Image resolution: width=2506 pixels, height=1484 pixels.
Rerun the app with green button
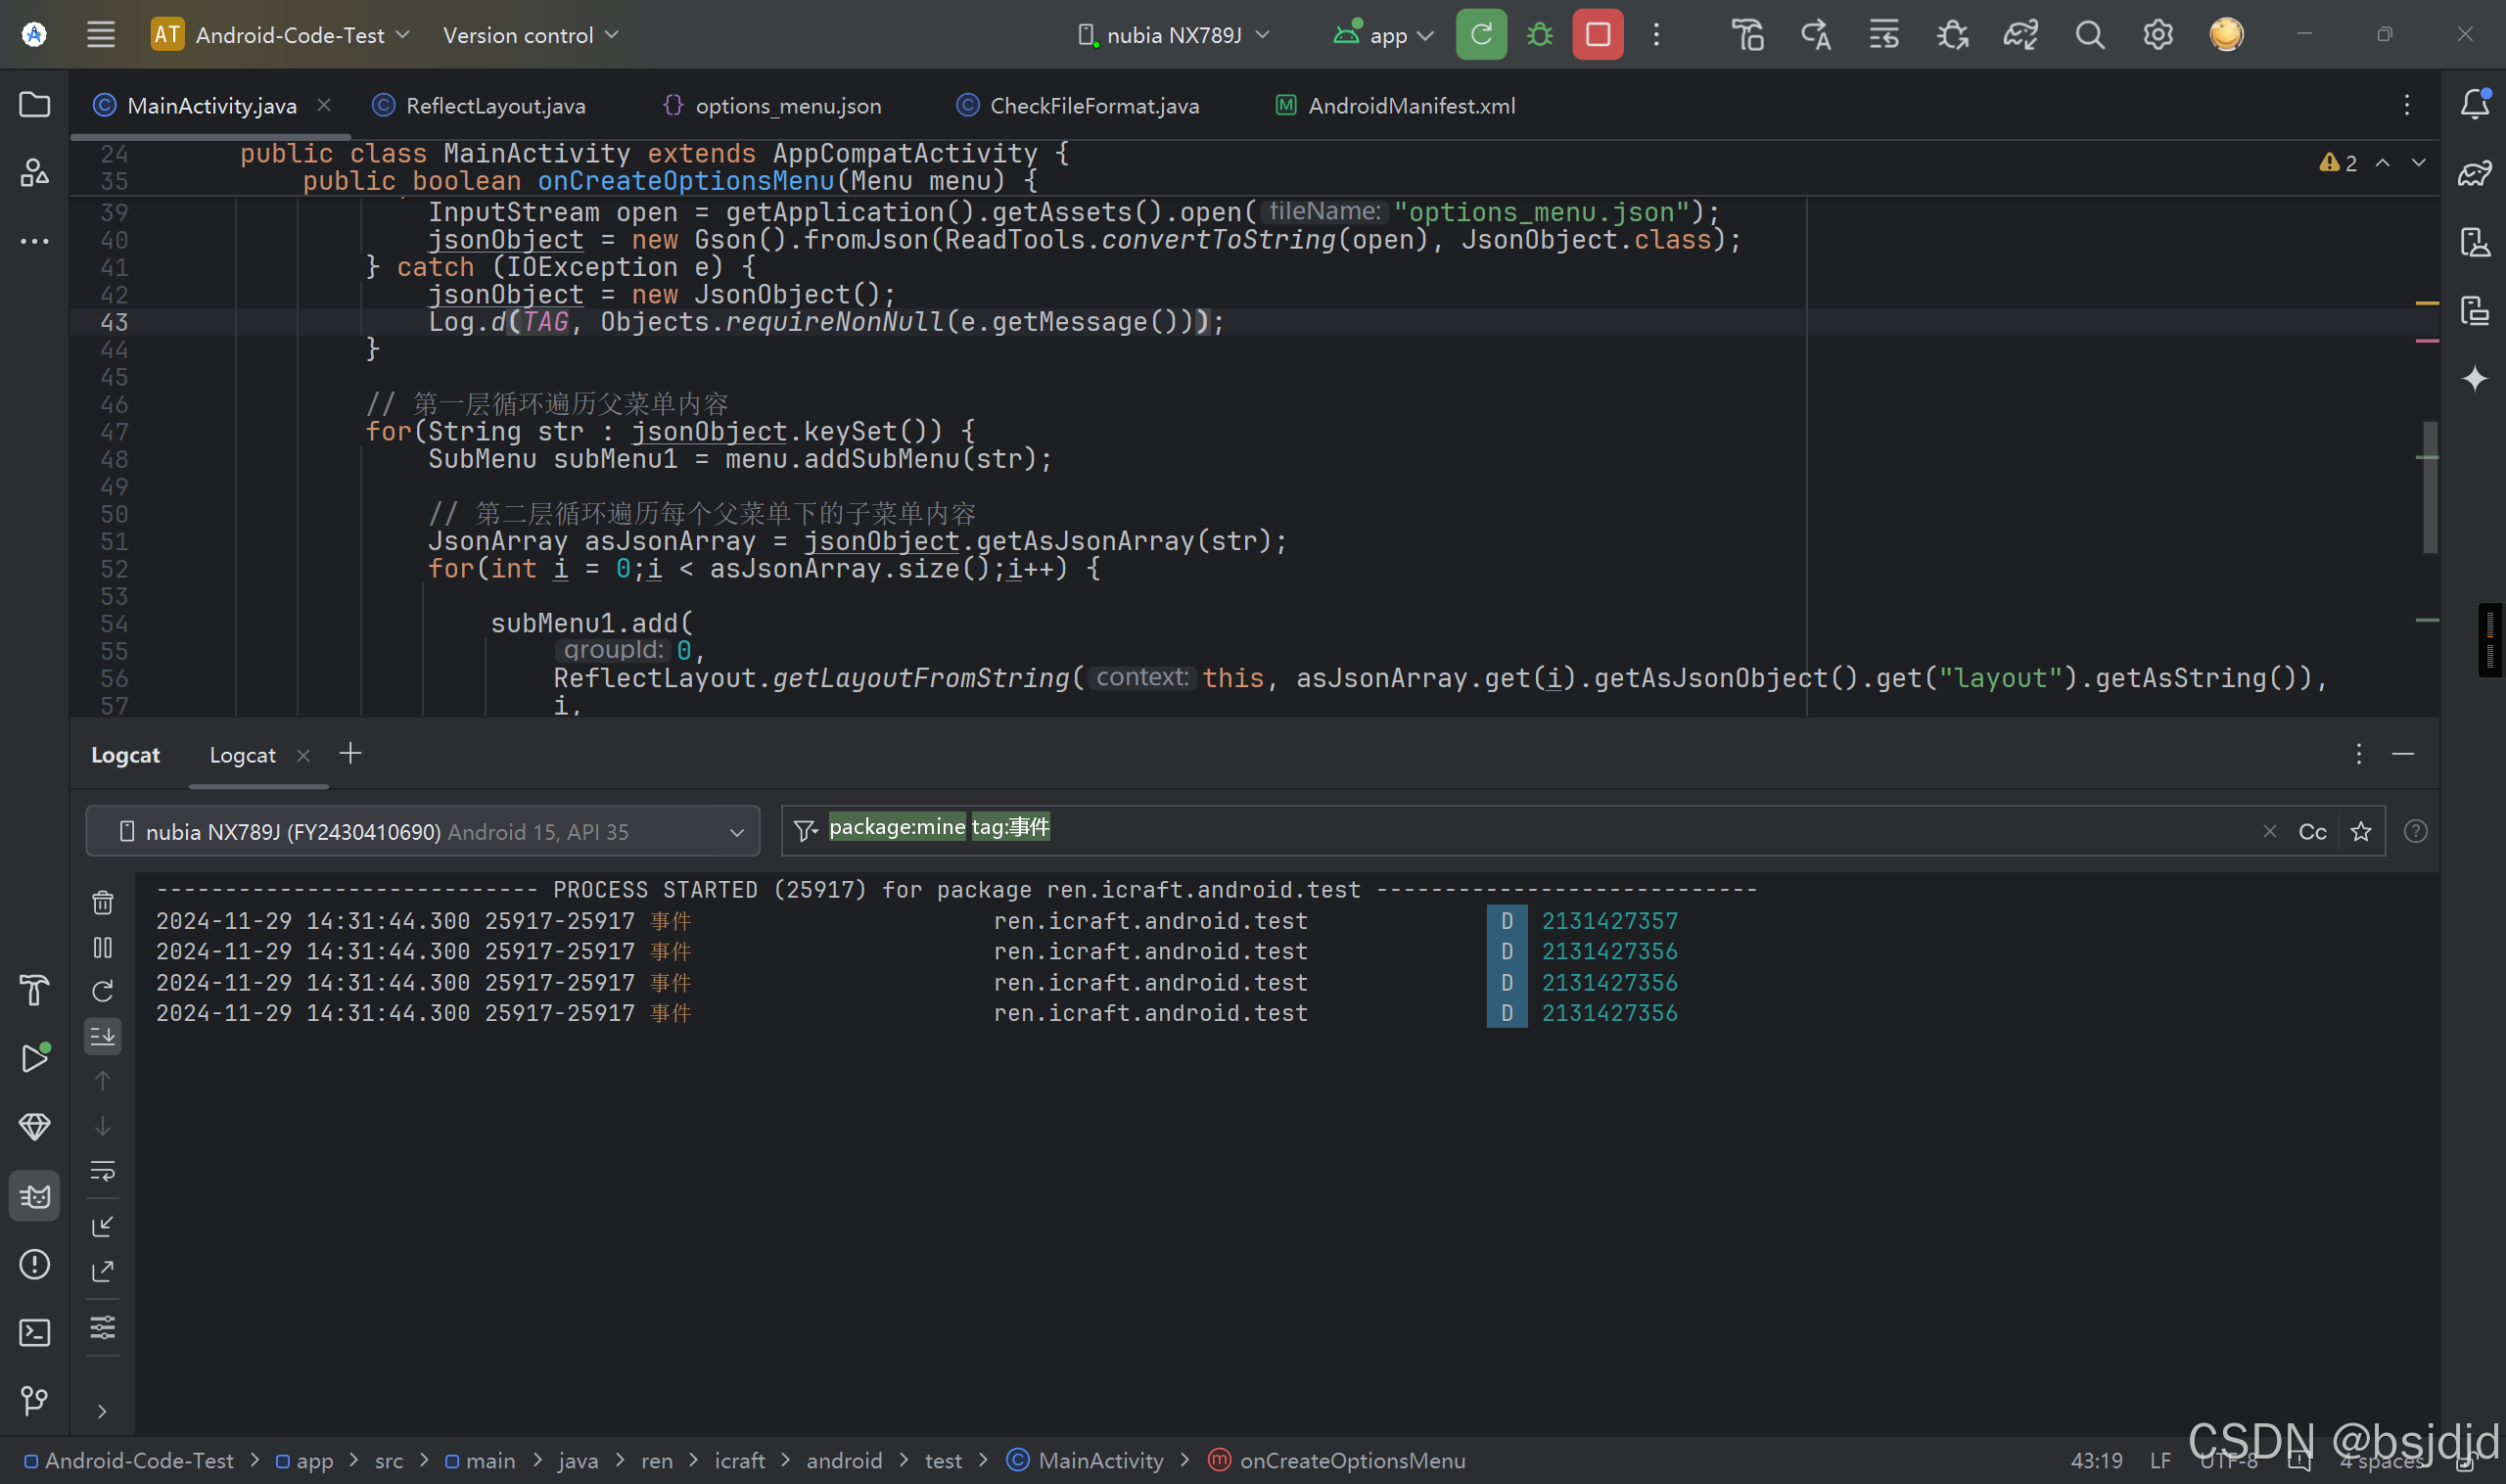pos(1481,35)
